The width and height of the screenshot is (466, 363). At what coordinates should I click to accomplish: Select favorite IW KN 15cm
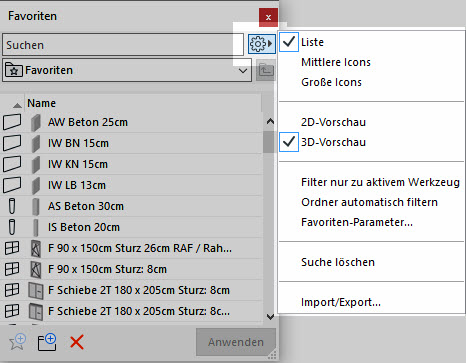(x=132, y=164)
